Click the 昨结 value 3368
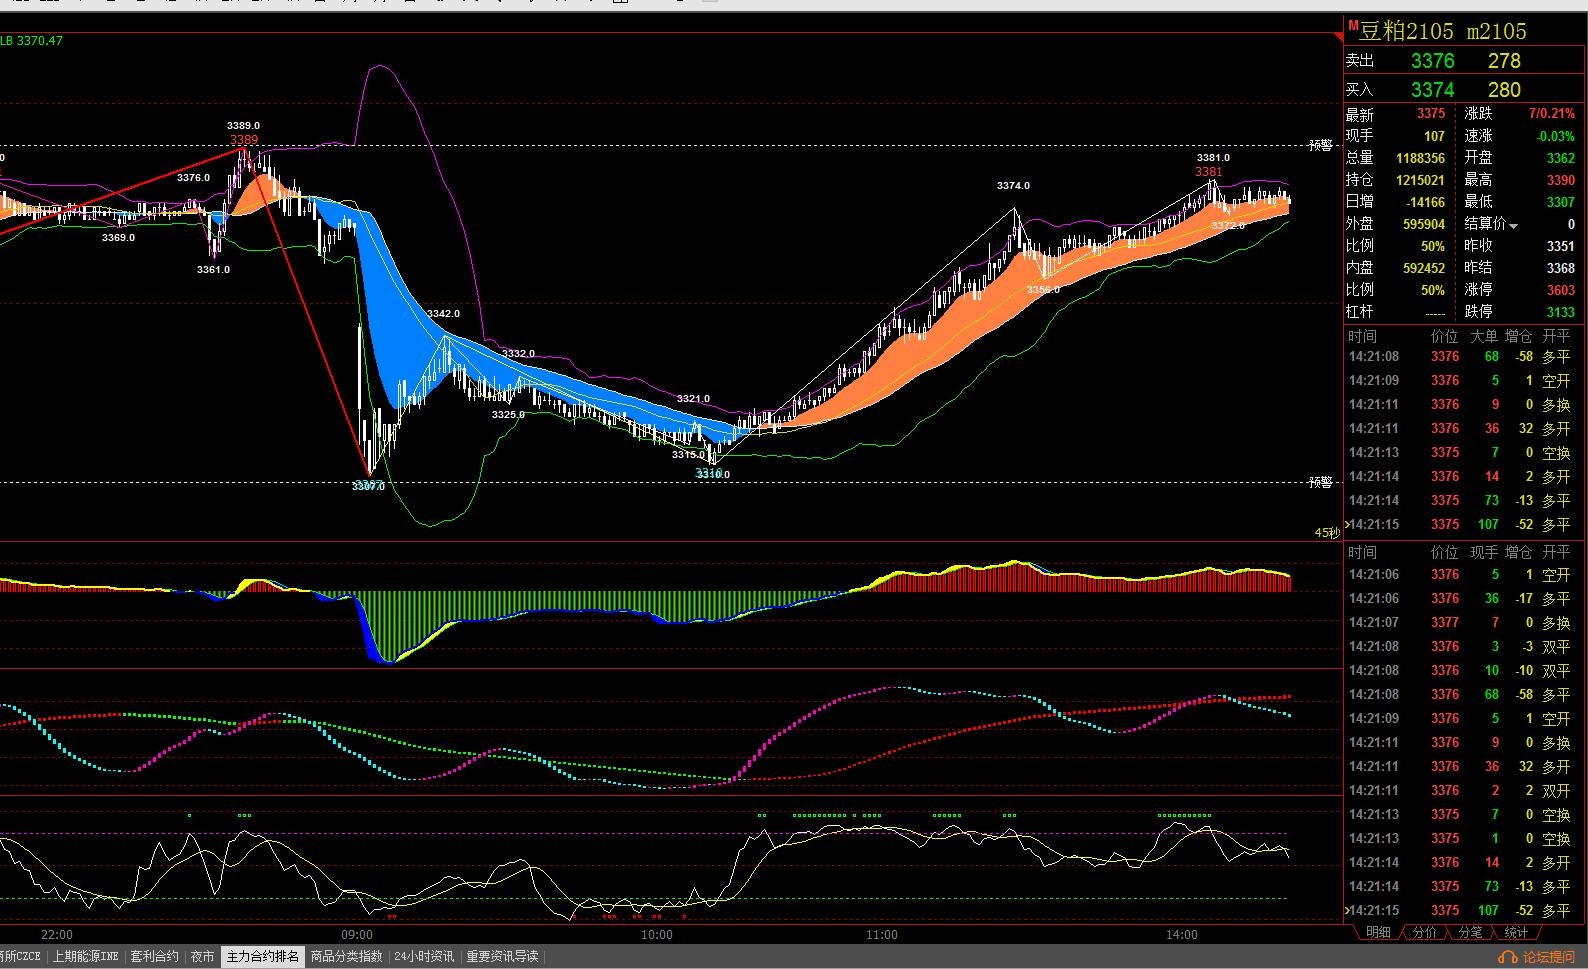1588x969 pixels. (x=1560, y=268)
